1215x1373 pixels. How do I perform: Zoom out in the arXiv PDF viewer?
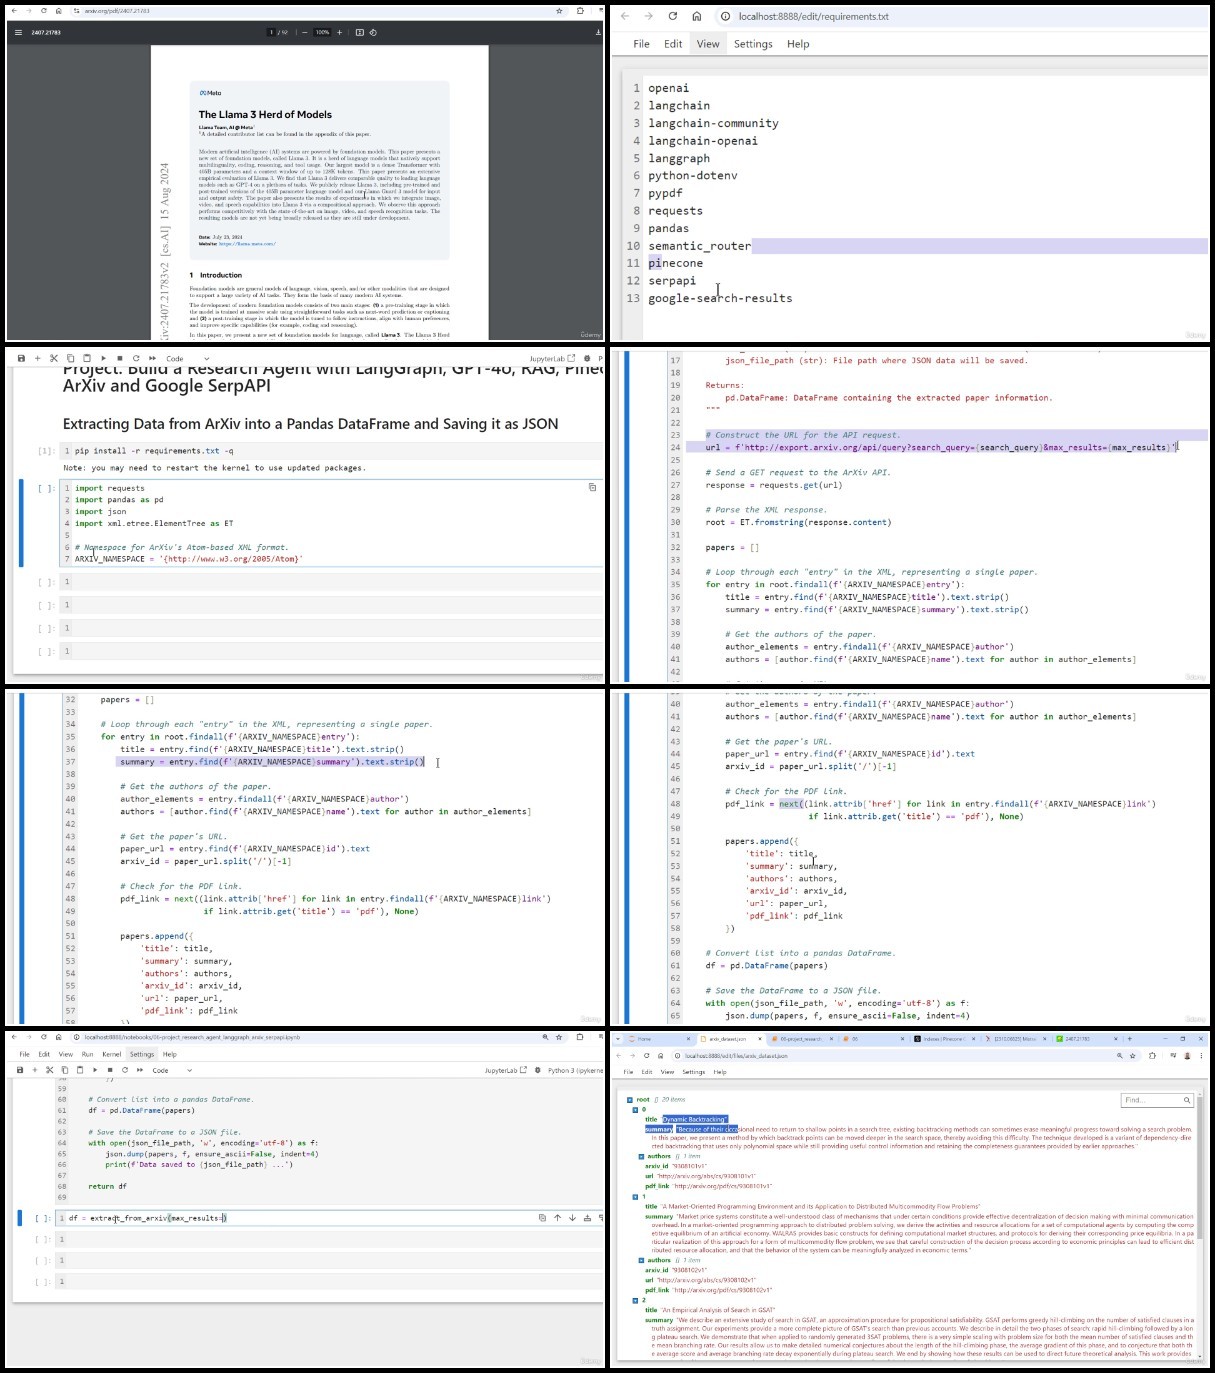tap(305, 32)
